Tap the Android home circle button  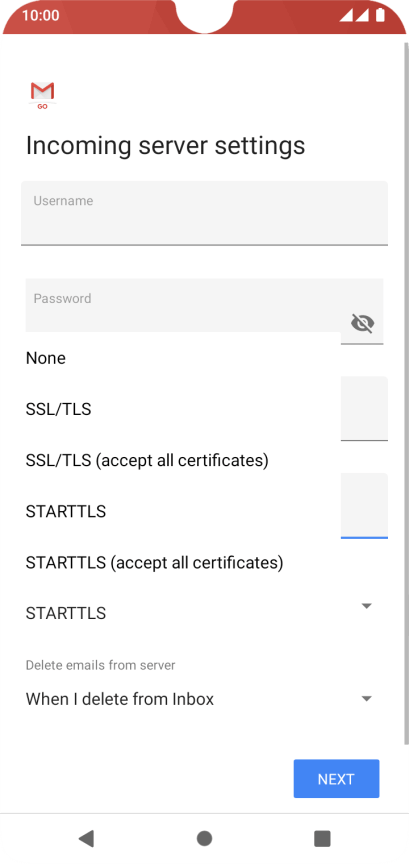tap(204, 839)
